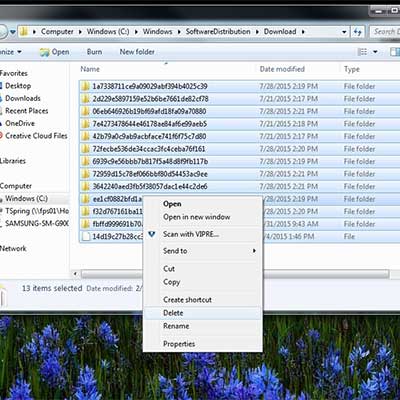Click the preview pane icon in toolbar
This screenshot has height=400, width=400.
tap(395, 52)
